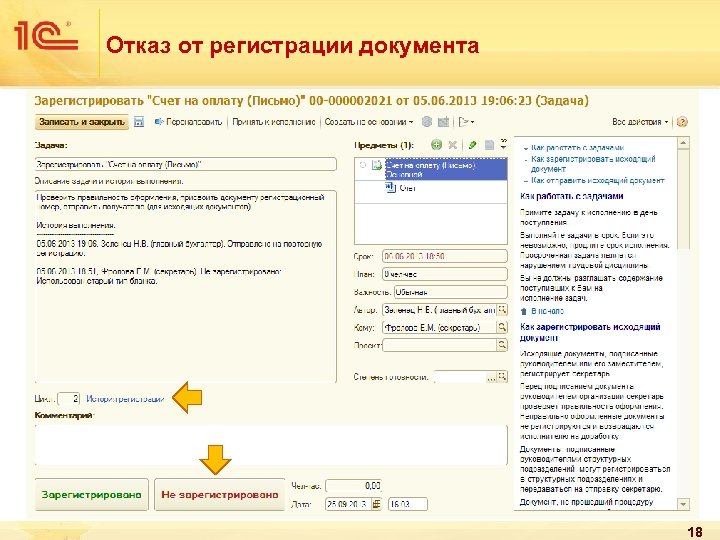Screen dimensions: 720x540
Task: Click the green pencil edit icon in Предметы
Action: click(x=472, y=145)
